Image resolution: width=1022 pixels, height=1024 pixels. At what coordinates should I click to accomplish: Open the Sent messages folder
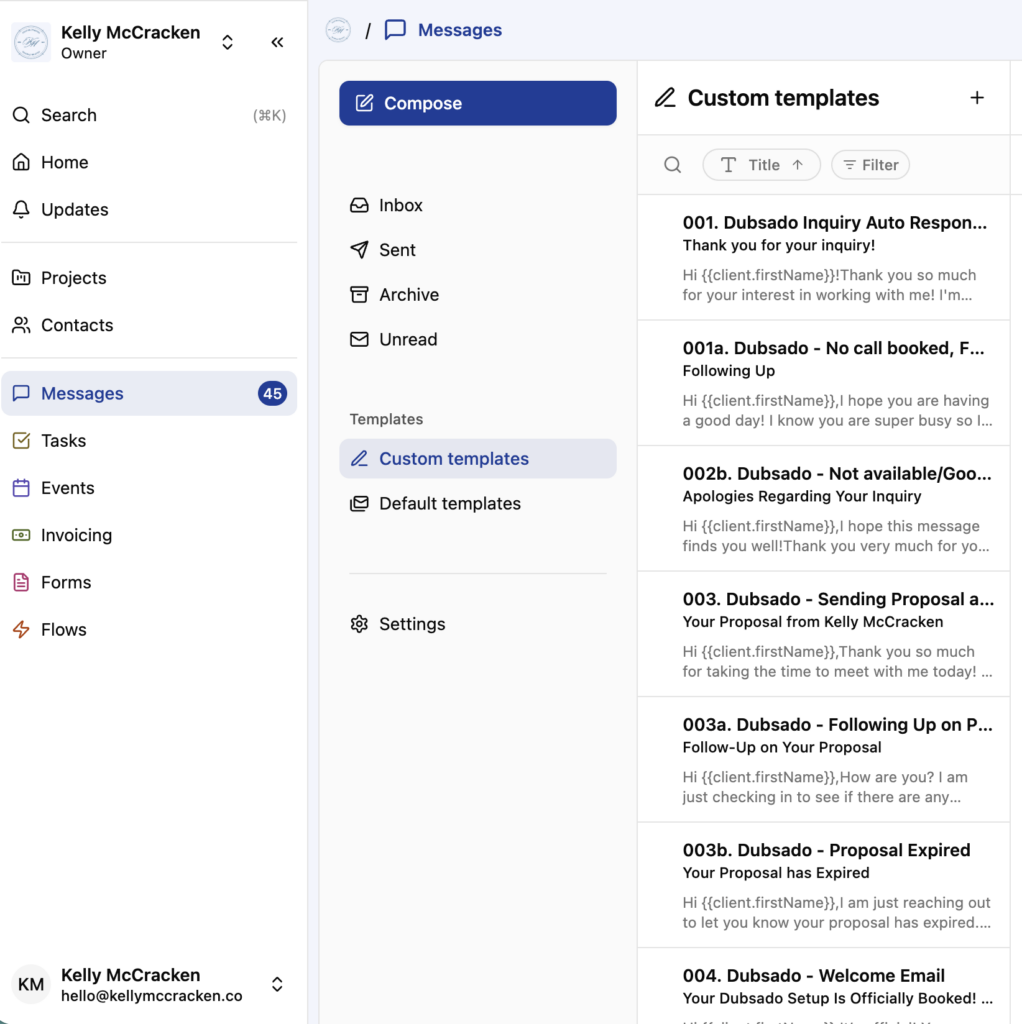pyautogui.click(x=395, y=250)
